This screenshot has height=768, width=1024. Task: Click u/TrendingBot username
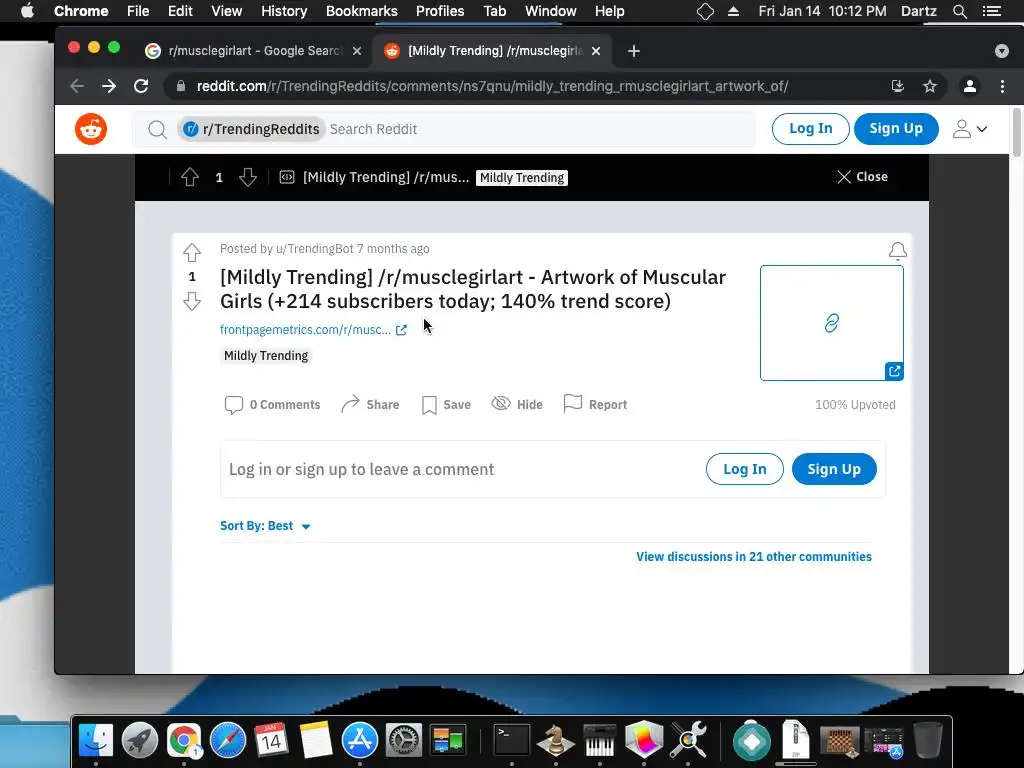(x=315, y=249)
